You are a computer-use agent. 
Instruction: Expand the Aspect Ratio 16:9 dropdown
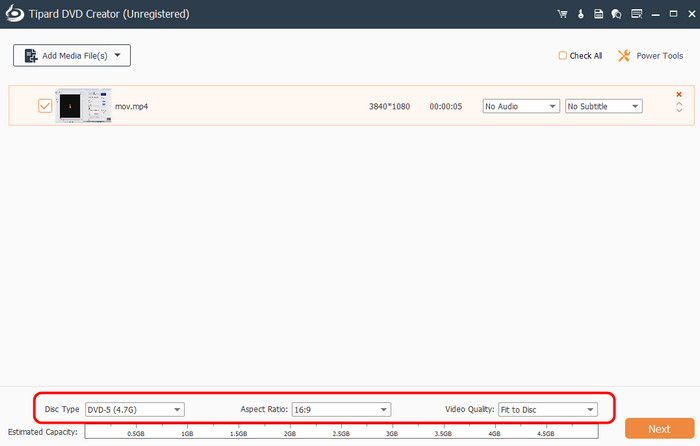click(342, 409)
